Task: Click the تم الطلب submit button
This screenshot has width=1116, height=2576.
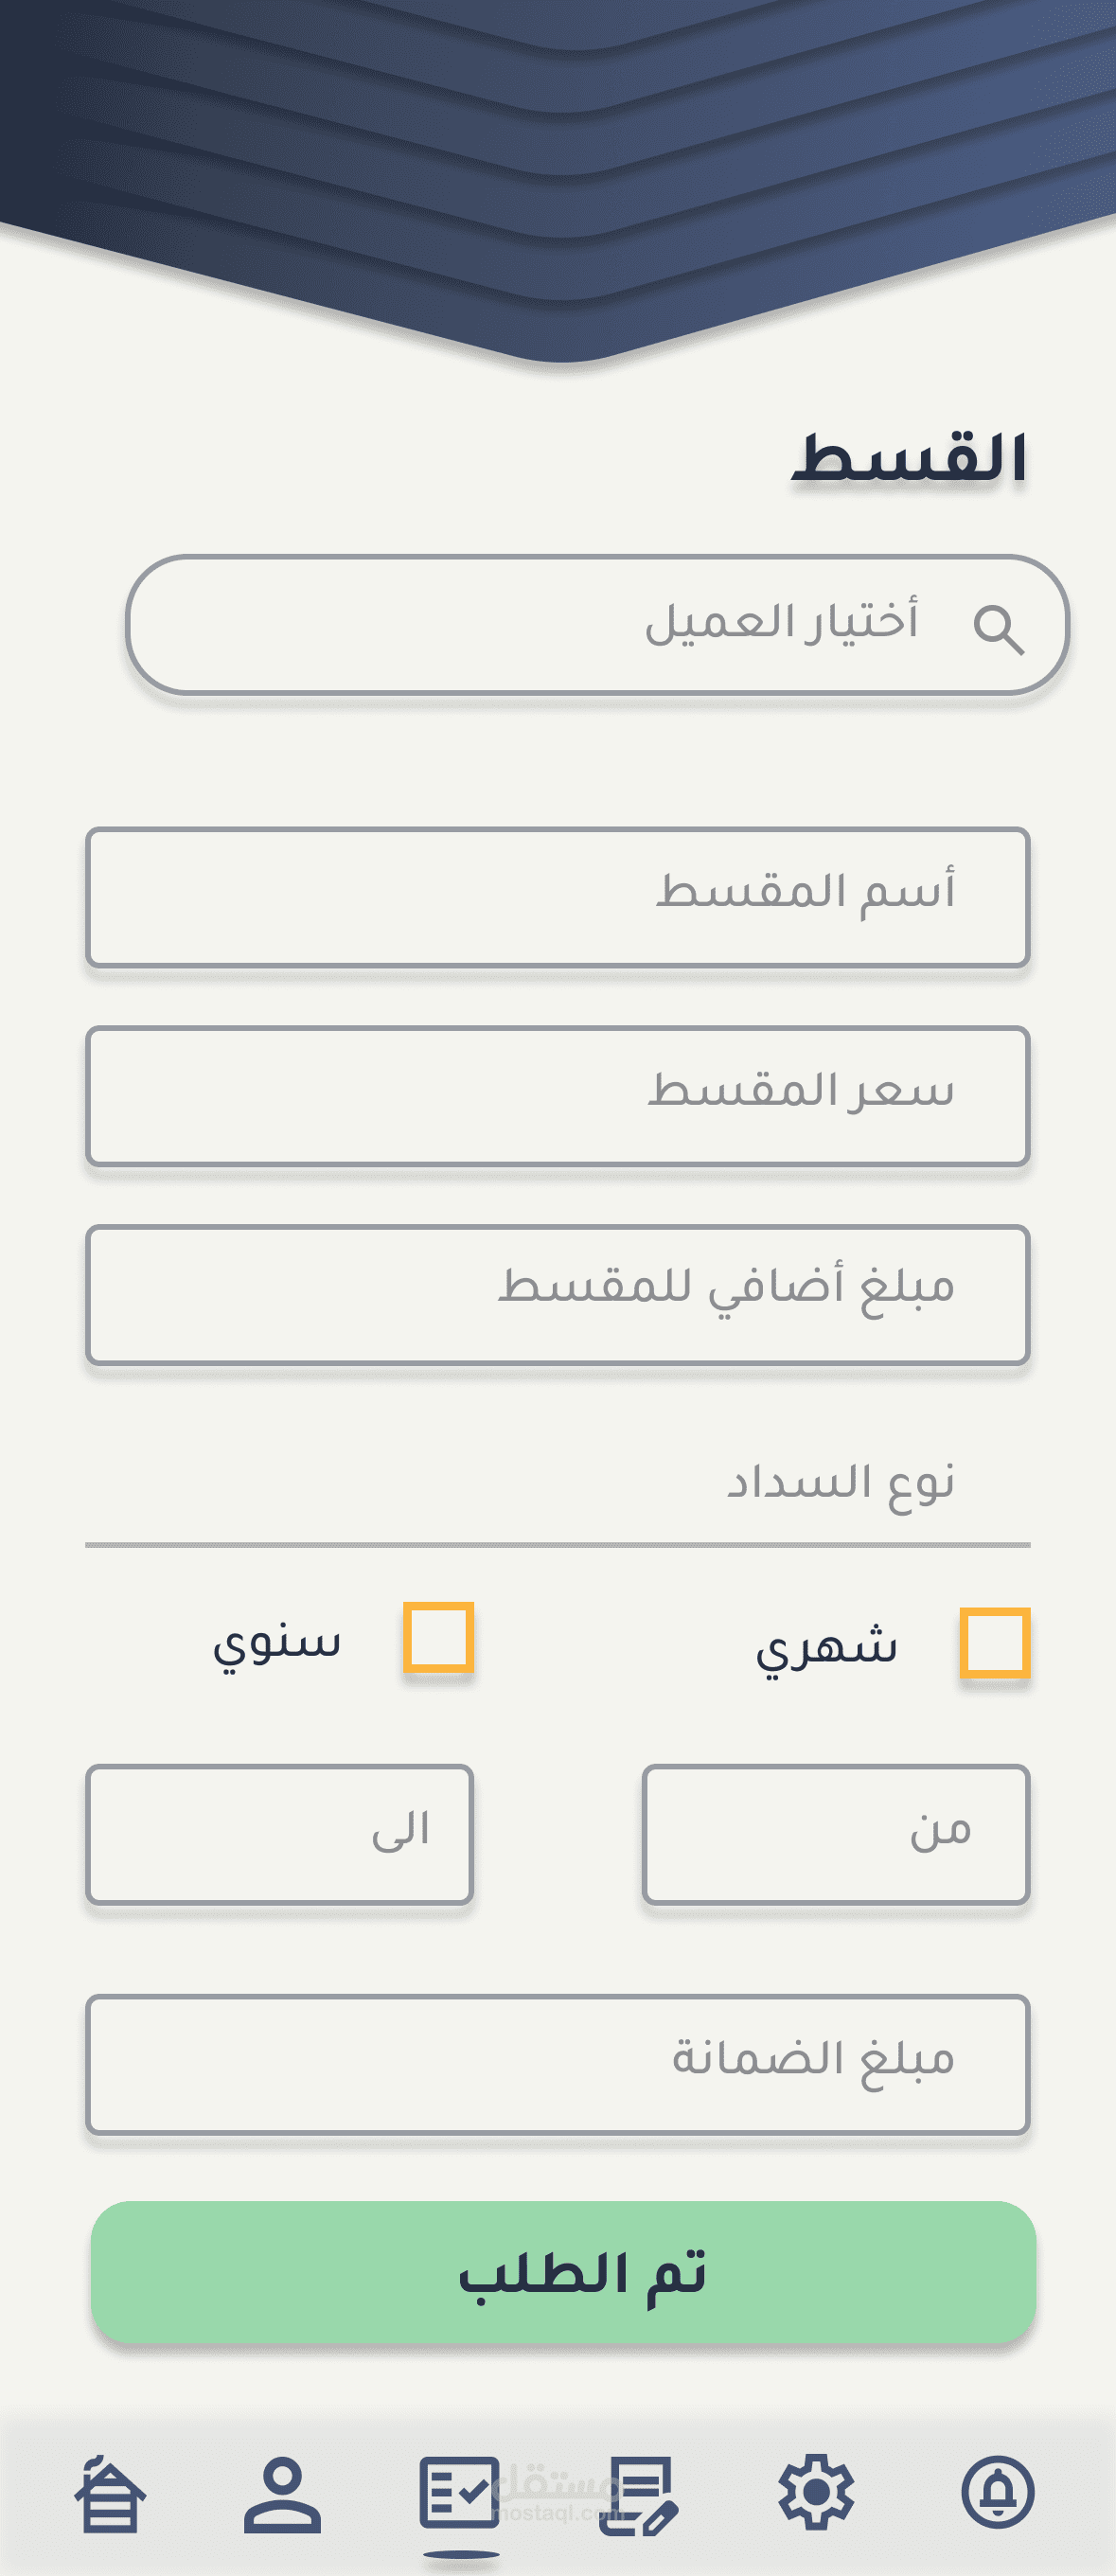Action: click(563, 2272)
